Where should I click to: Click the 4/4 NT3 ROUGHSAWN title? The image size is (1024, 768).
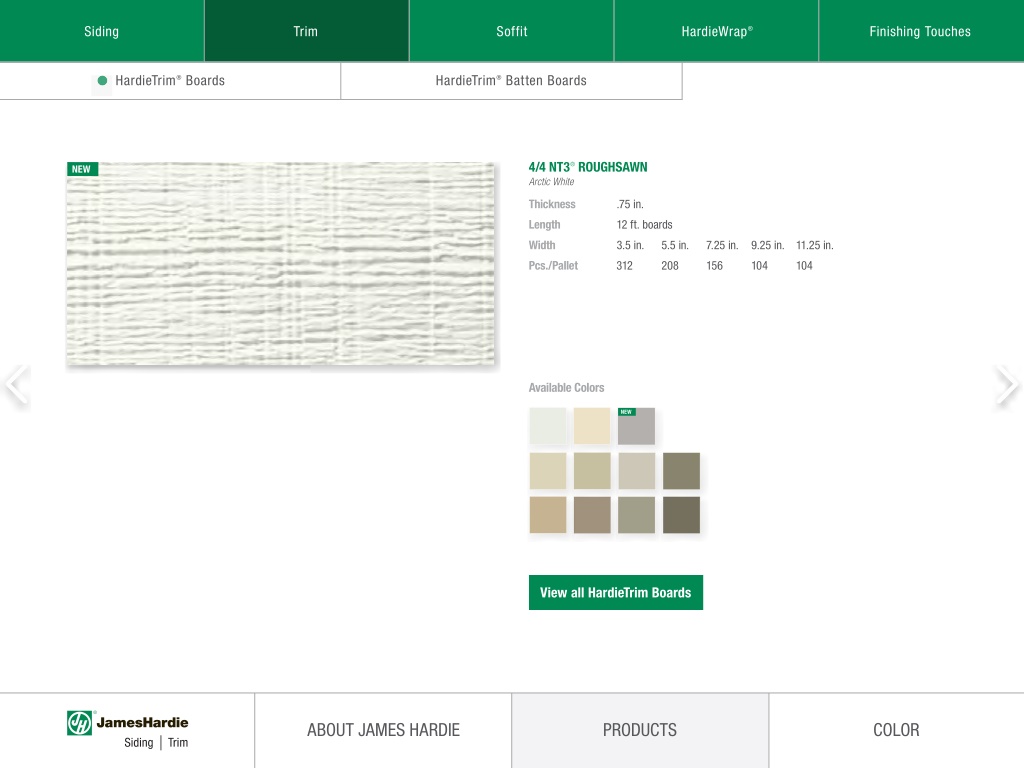[x=588, y=167]
